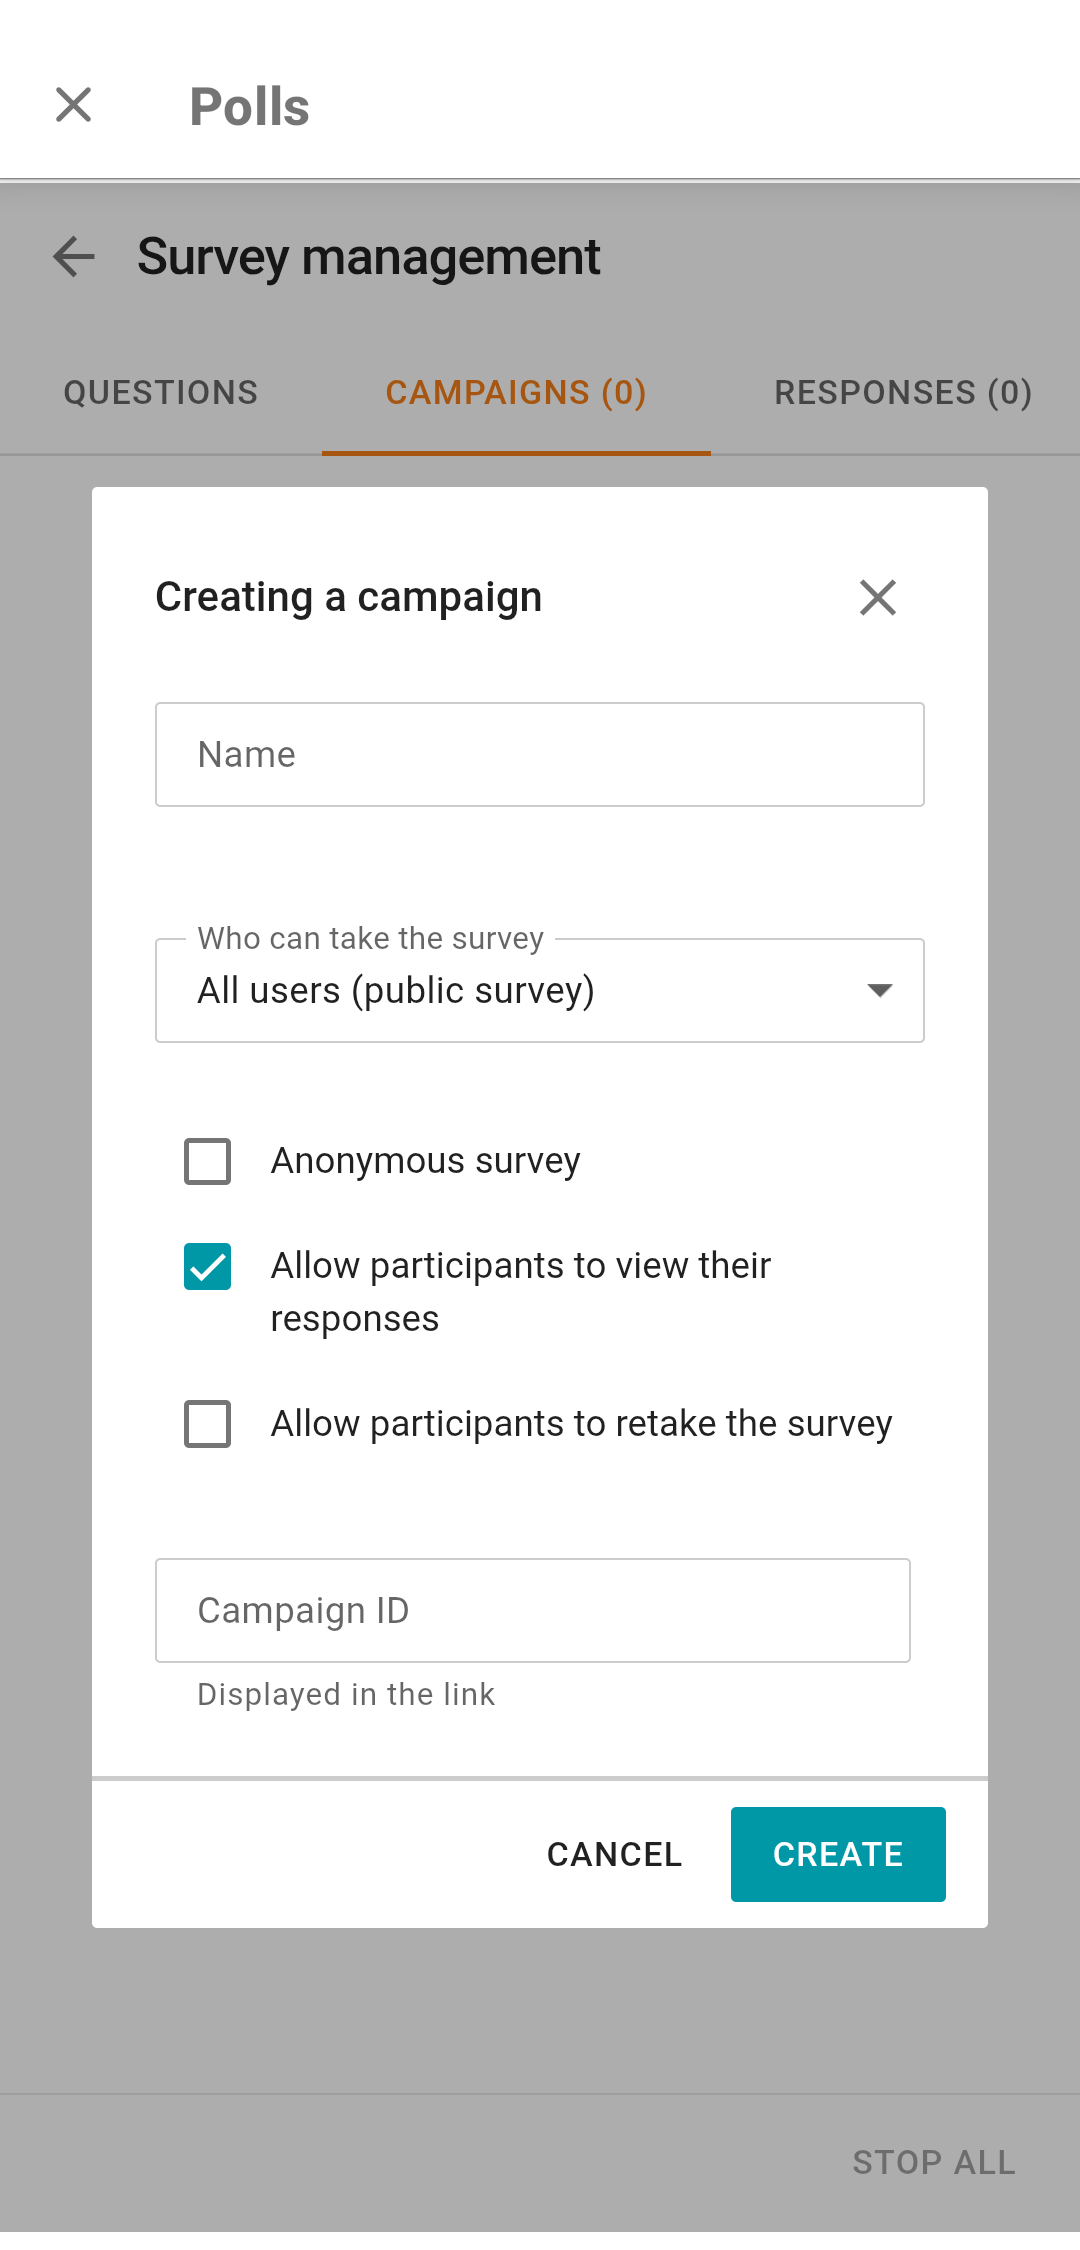This screenshot has height=2250, width=1080.
Task: Go back using the Survey management arrow
Action: coord(74,257)
